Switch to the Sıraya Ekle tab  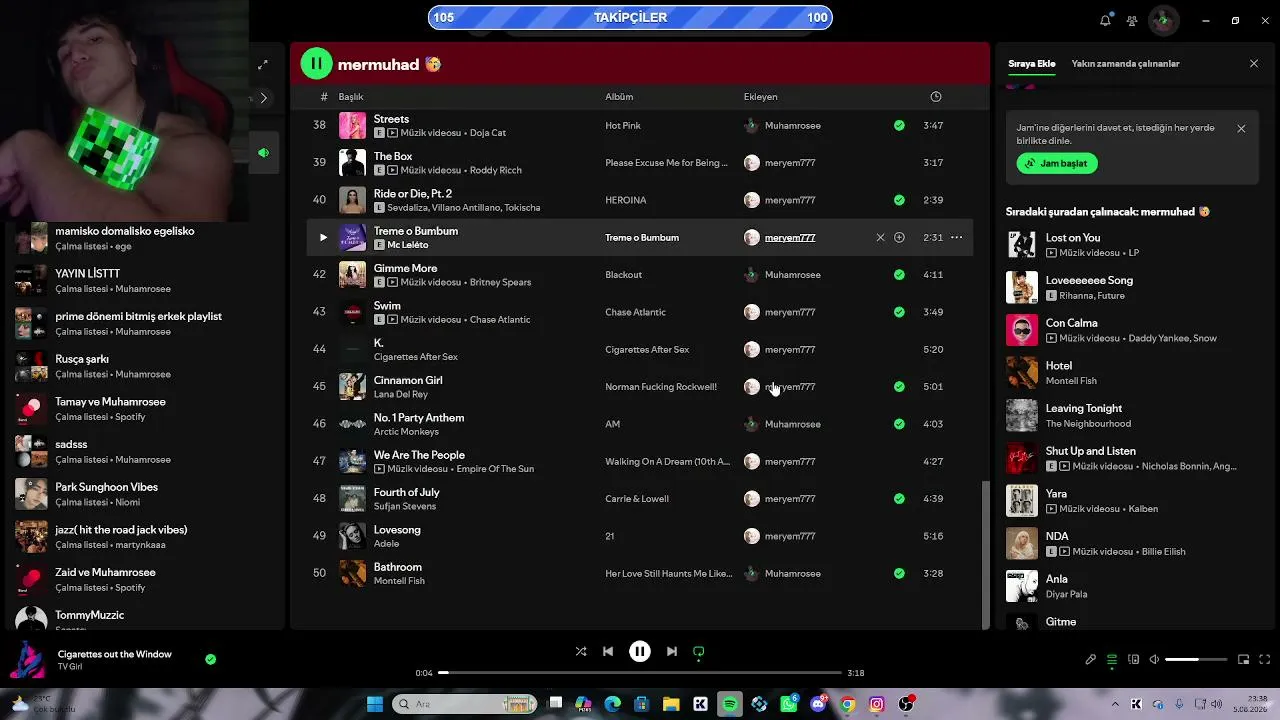(1032, 64)
